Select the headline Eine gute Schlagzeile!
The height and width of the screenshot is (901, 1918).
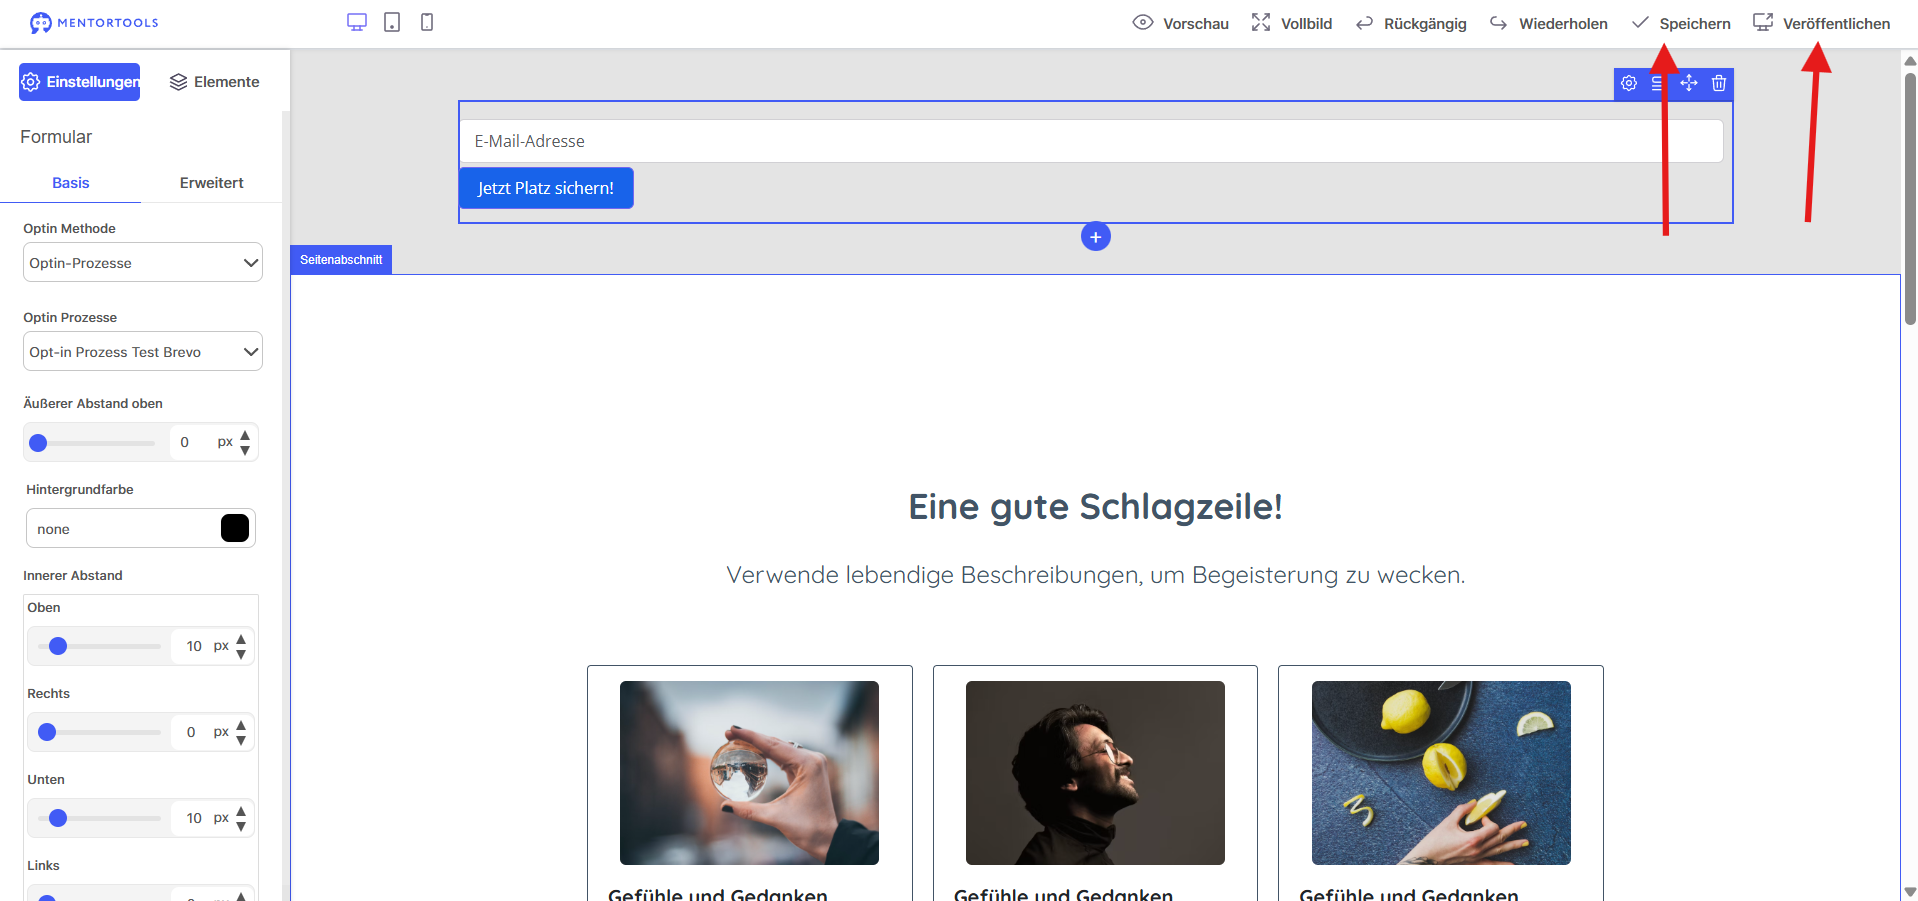[x=1095, y=507]
